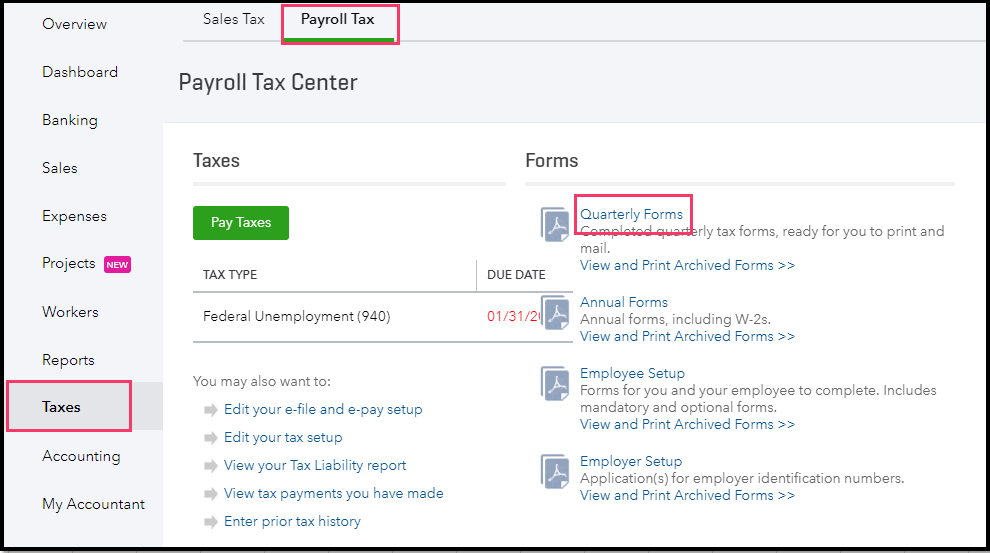Click the NEW badge next to Projects

[117, 265]
